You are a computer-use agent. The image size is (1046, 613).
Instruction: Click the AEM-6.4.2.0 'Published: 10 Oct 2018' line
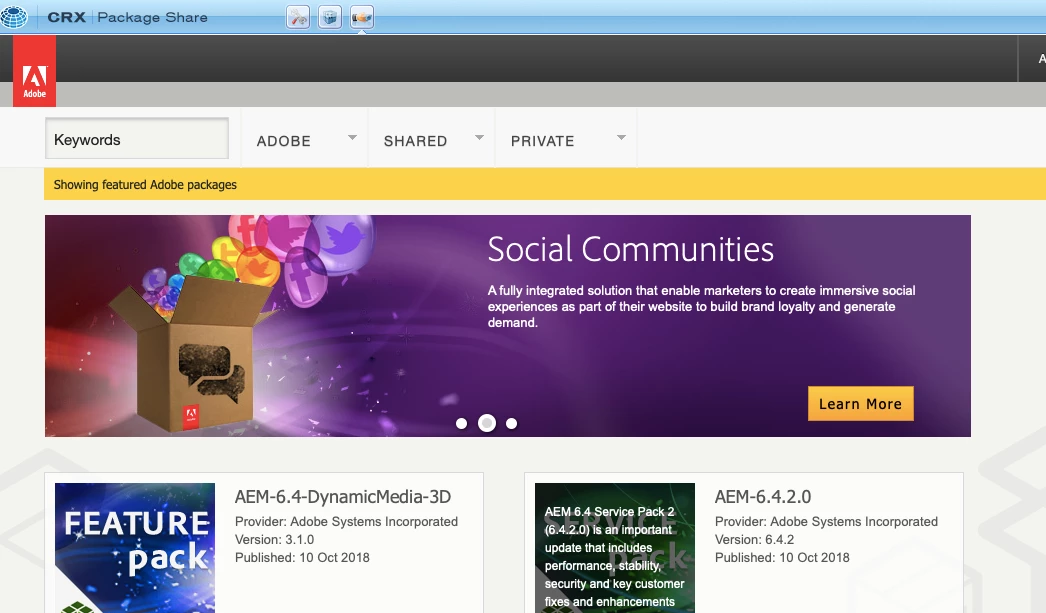pos(782,558)
